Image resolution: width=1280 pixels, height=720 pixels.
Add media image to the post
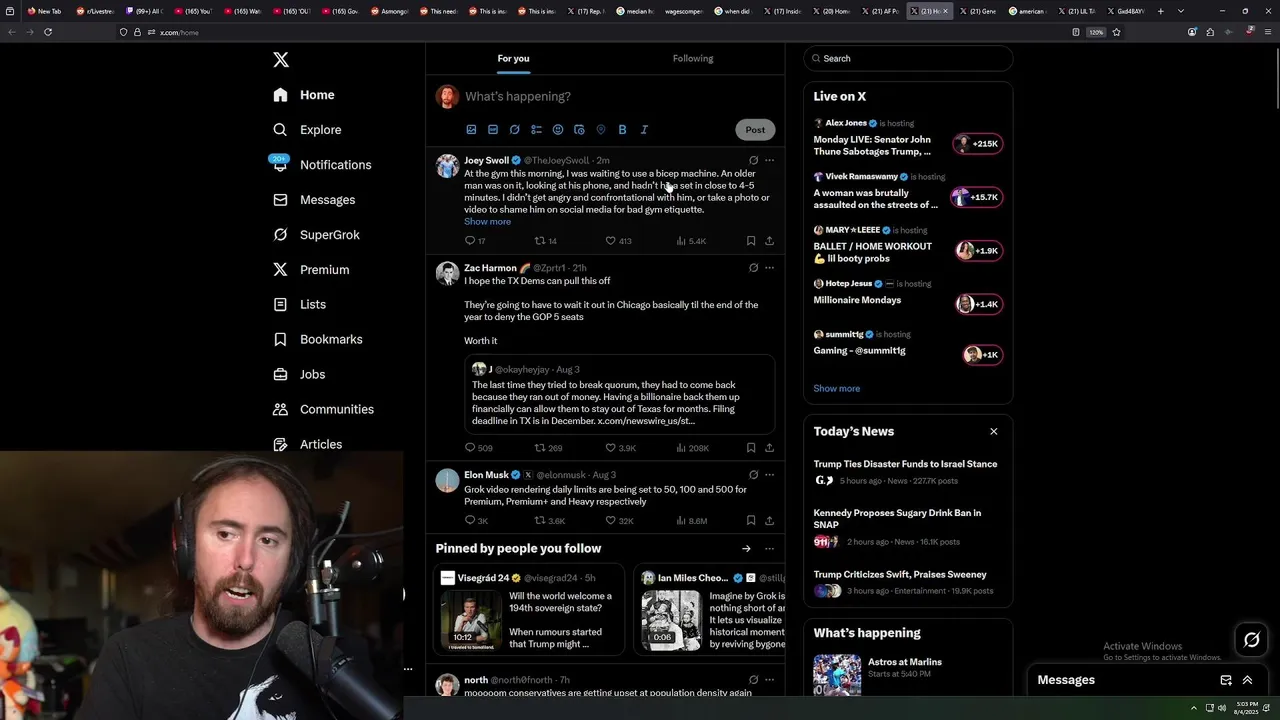coord(471,130)
